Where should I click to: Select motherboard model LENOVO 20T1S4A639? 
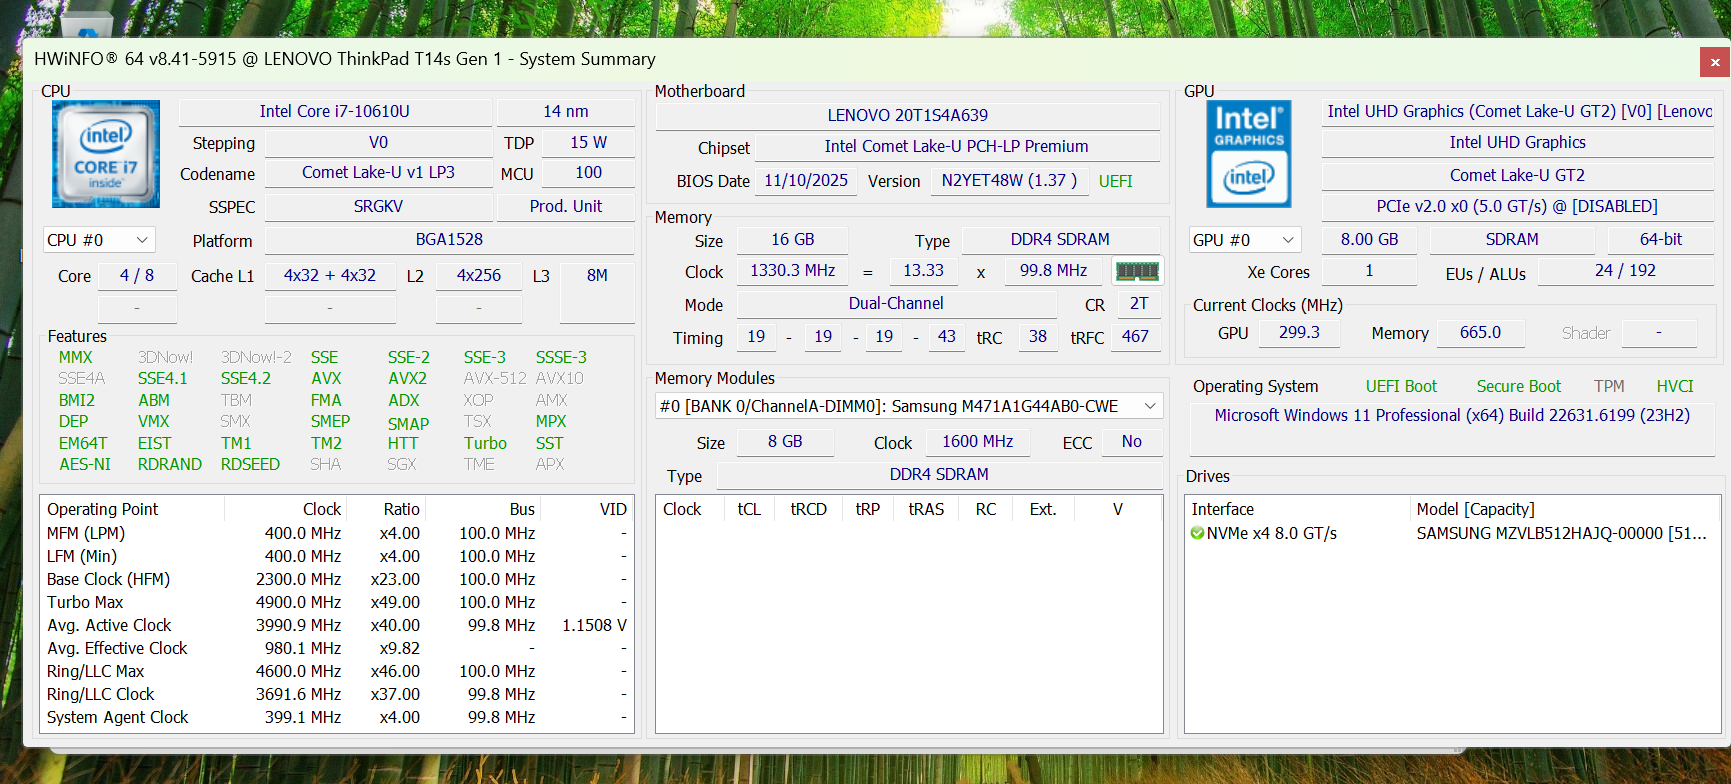click(x=908, y=115)
